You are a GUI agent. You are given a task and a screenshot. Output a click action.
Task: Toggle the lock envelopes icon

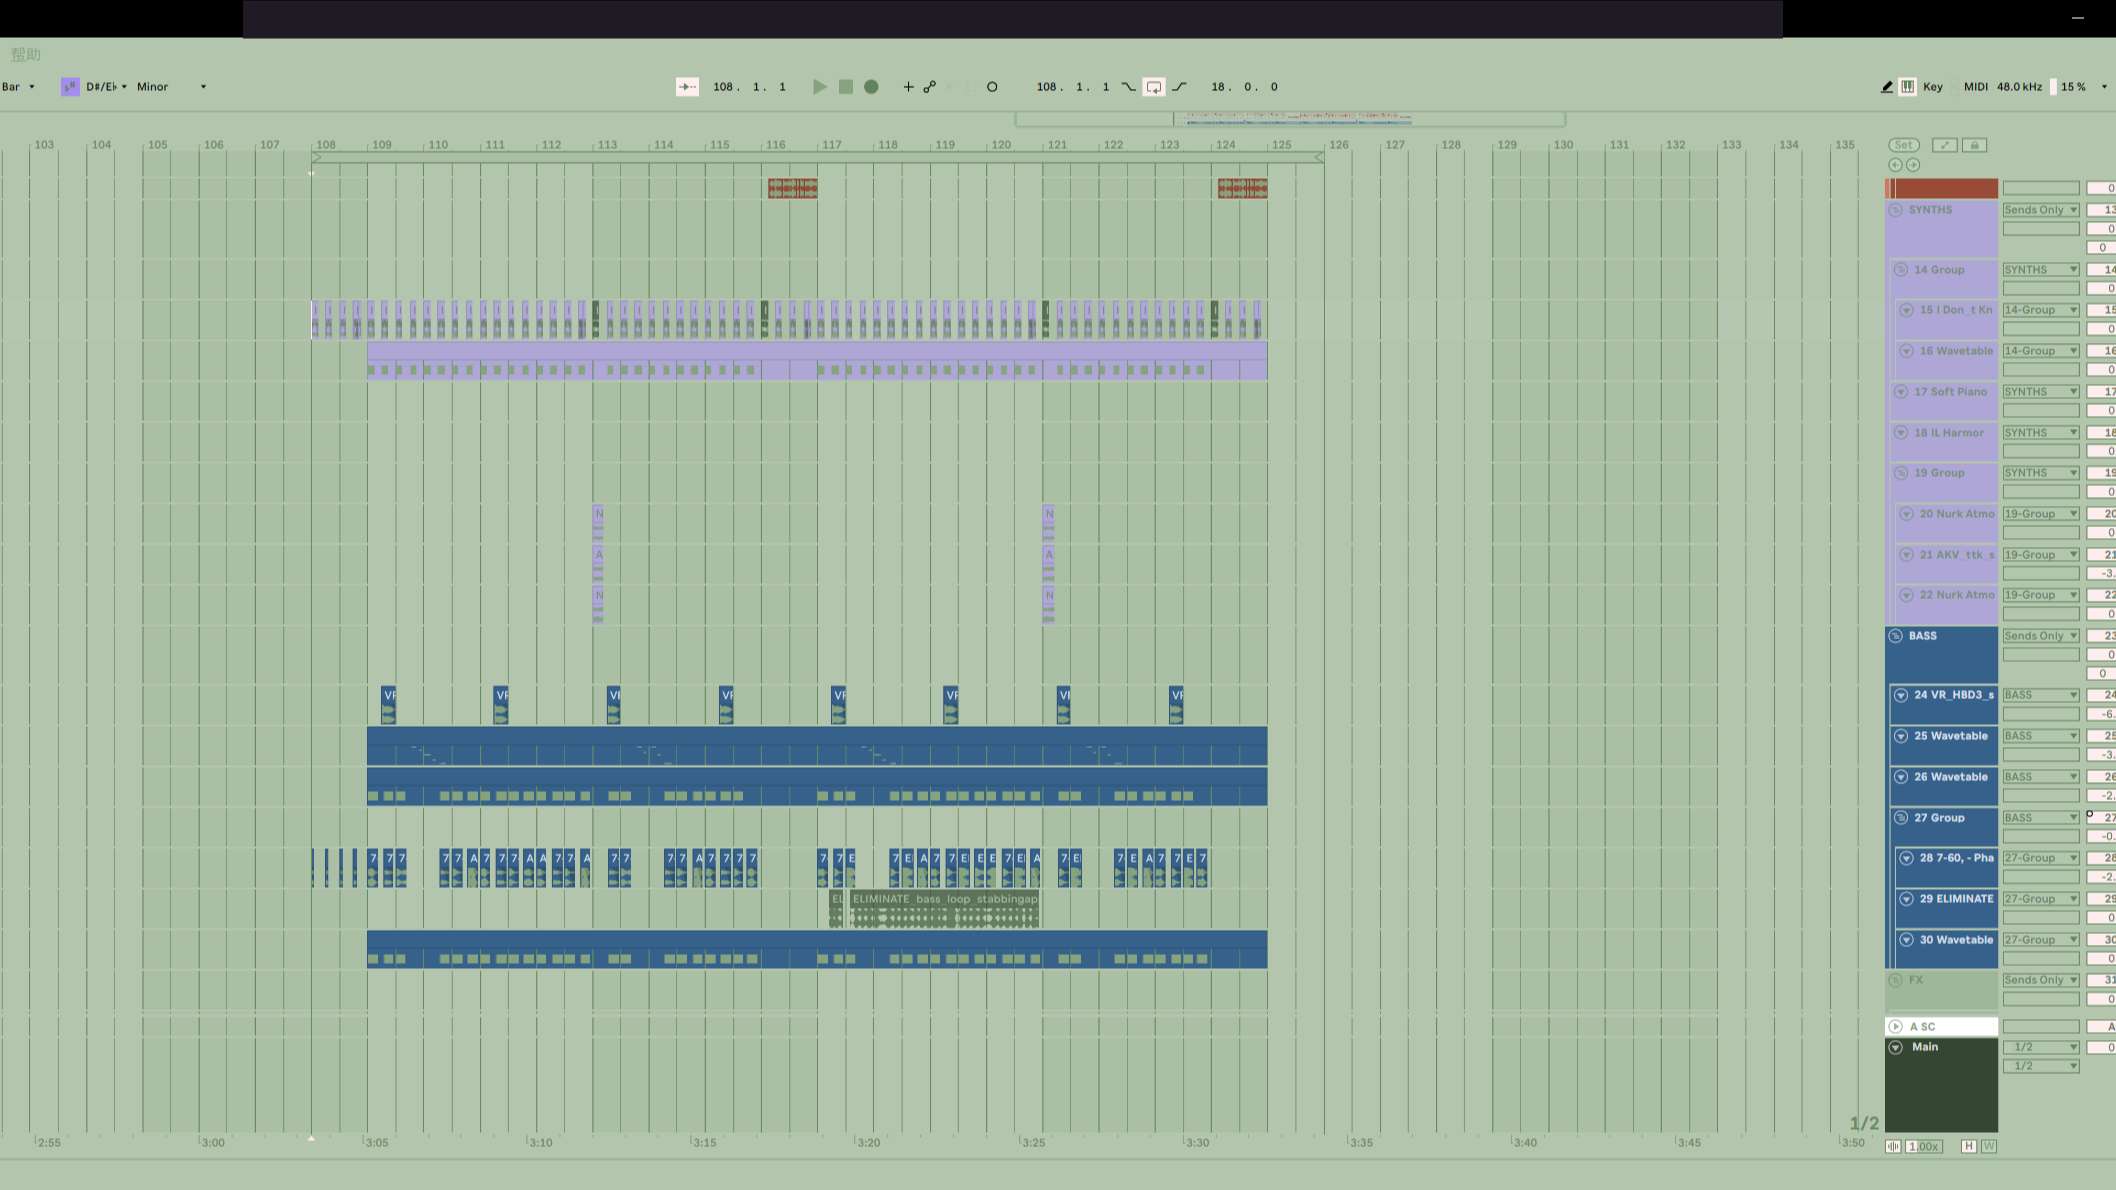[x=1974, y=145]
